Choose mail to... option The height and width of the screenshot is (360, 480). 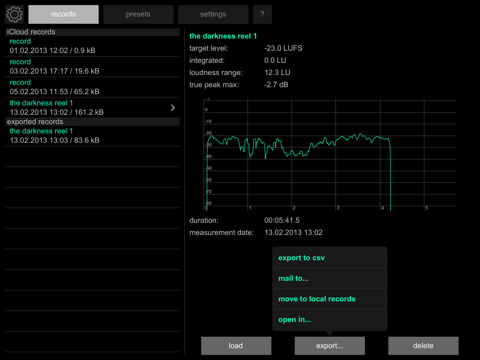(330, 278)
